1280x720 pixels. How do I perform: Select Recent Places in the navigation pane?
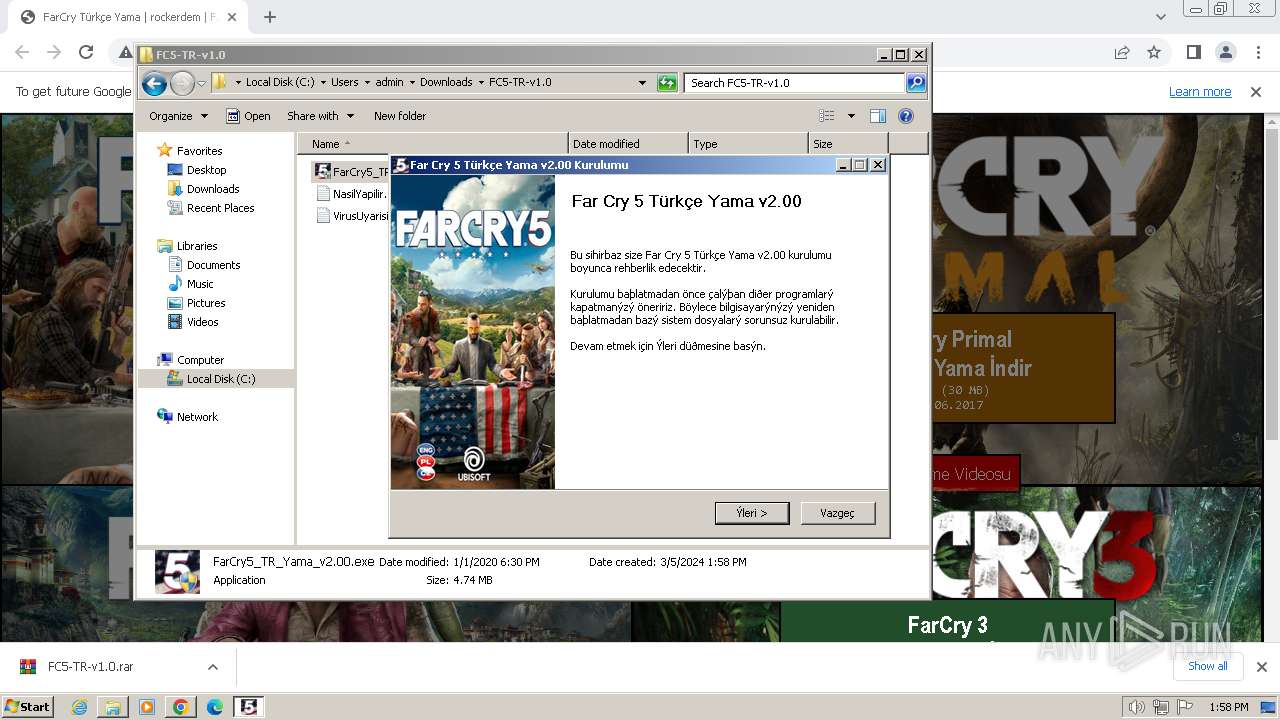(x=220, y=208)
